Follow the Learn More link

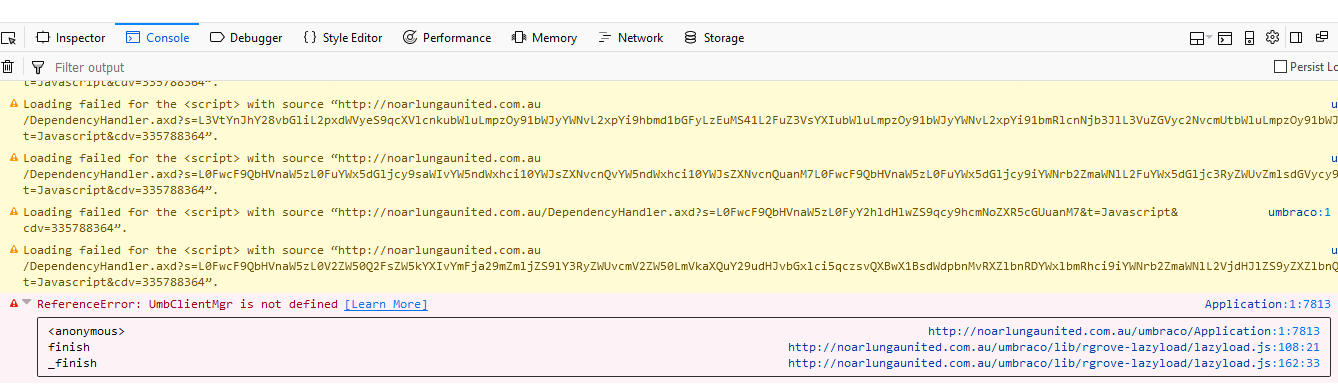[x=386, y=304]
